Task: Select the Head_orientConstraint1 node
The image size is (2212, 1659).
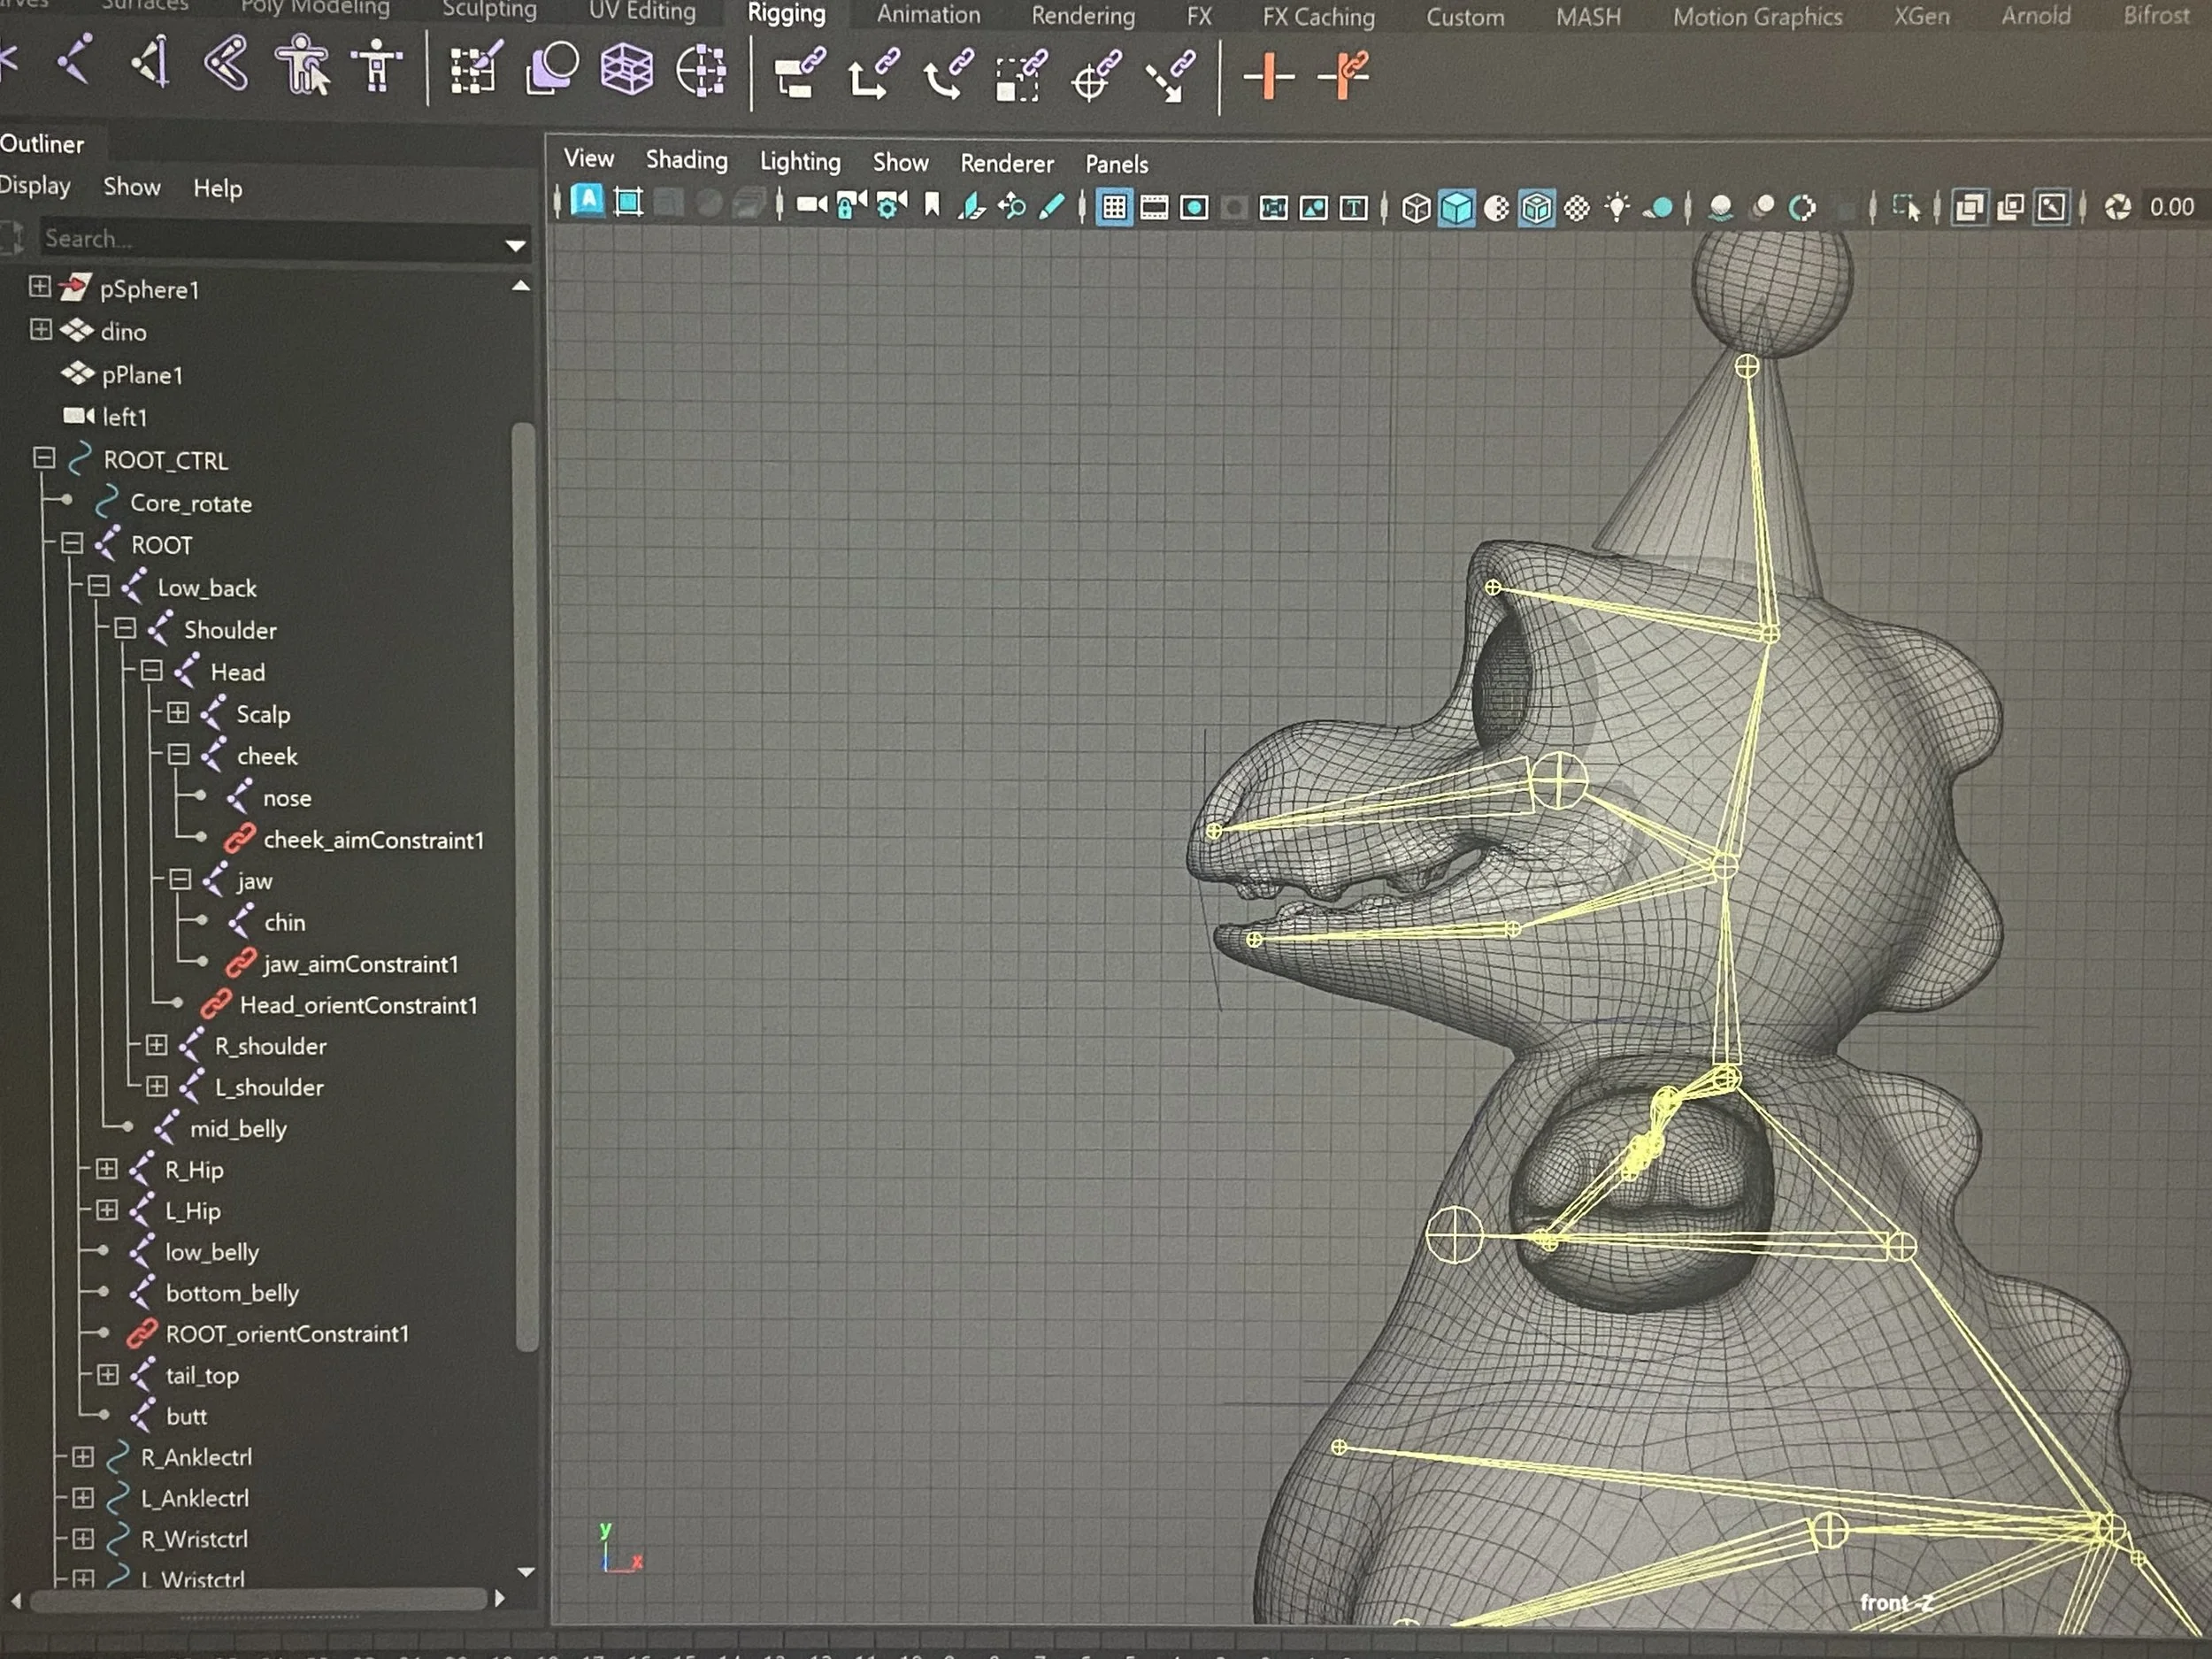Action: 358,1005
